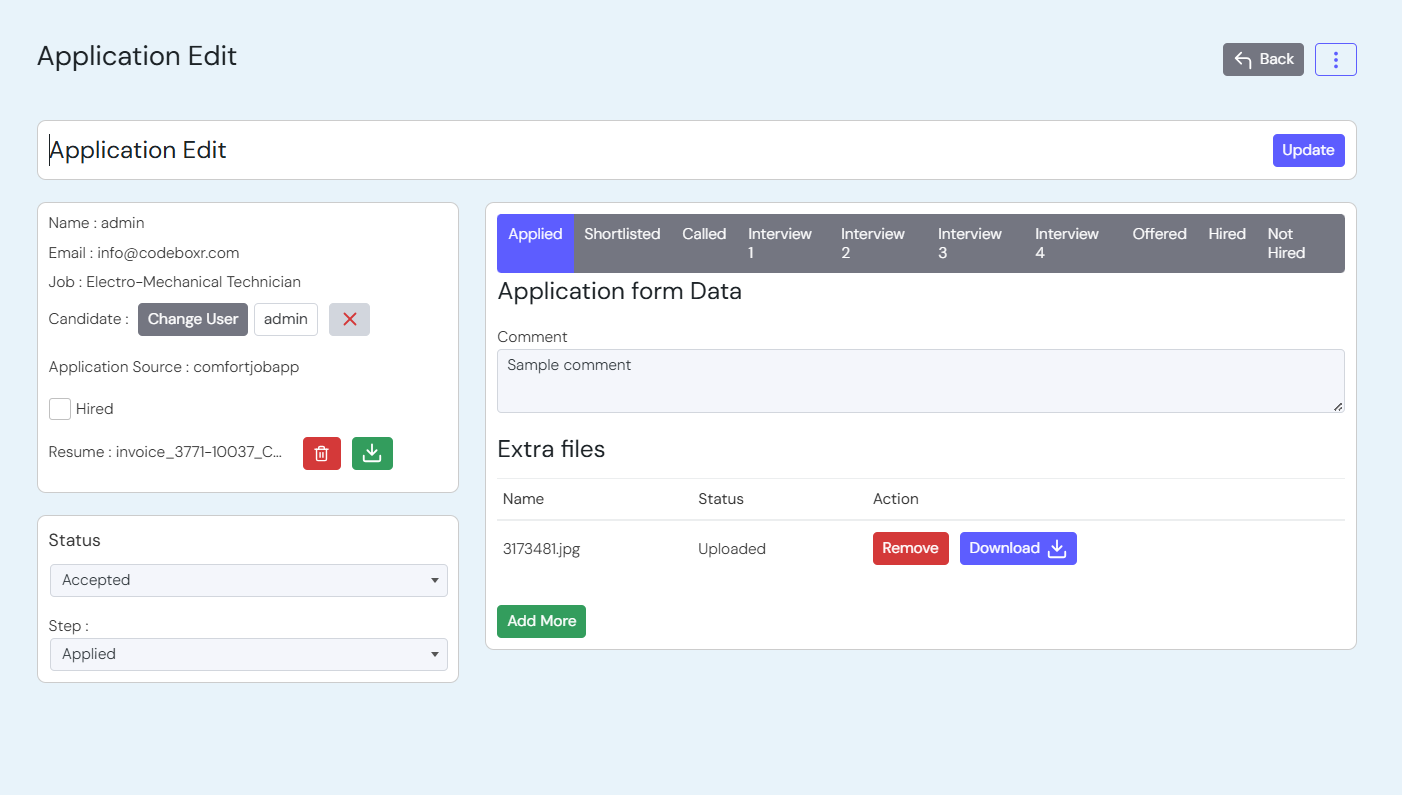Select the Called tab

[704, 234]
